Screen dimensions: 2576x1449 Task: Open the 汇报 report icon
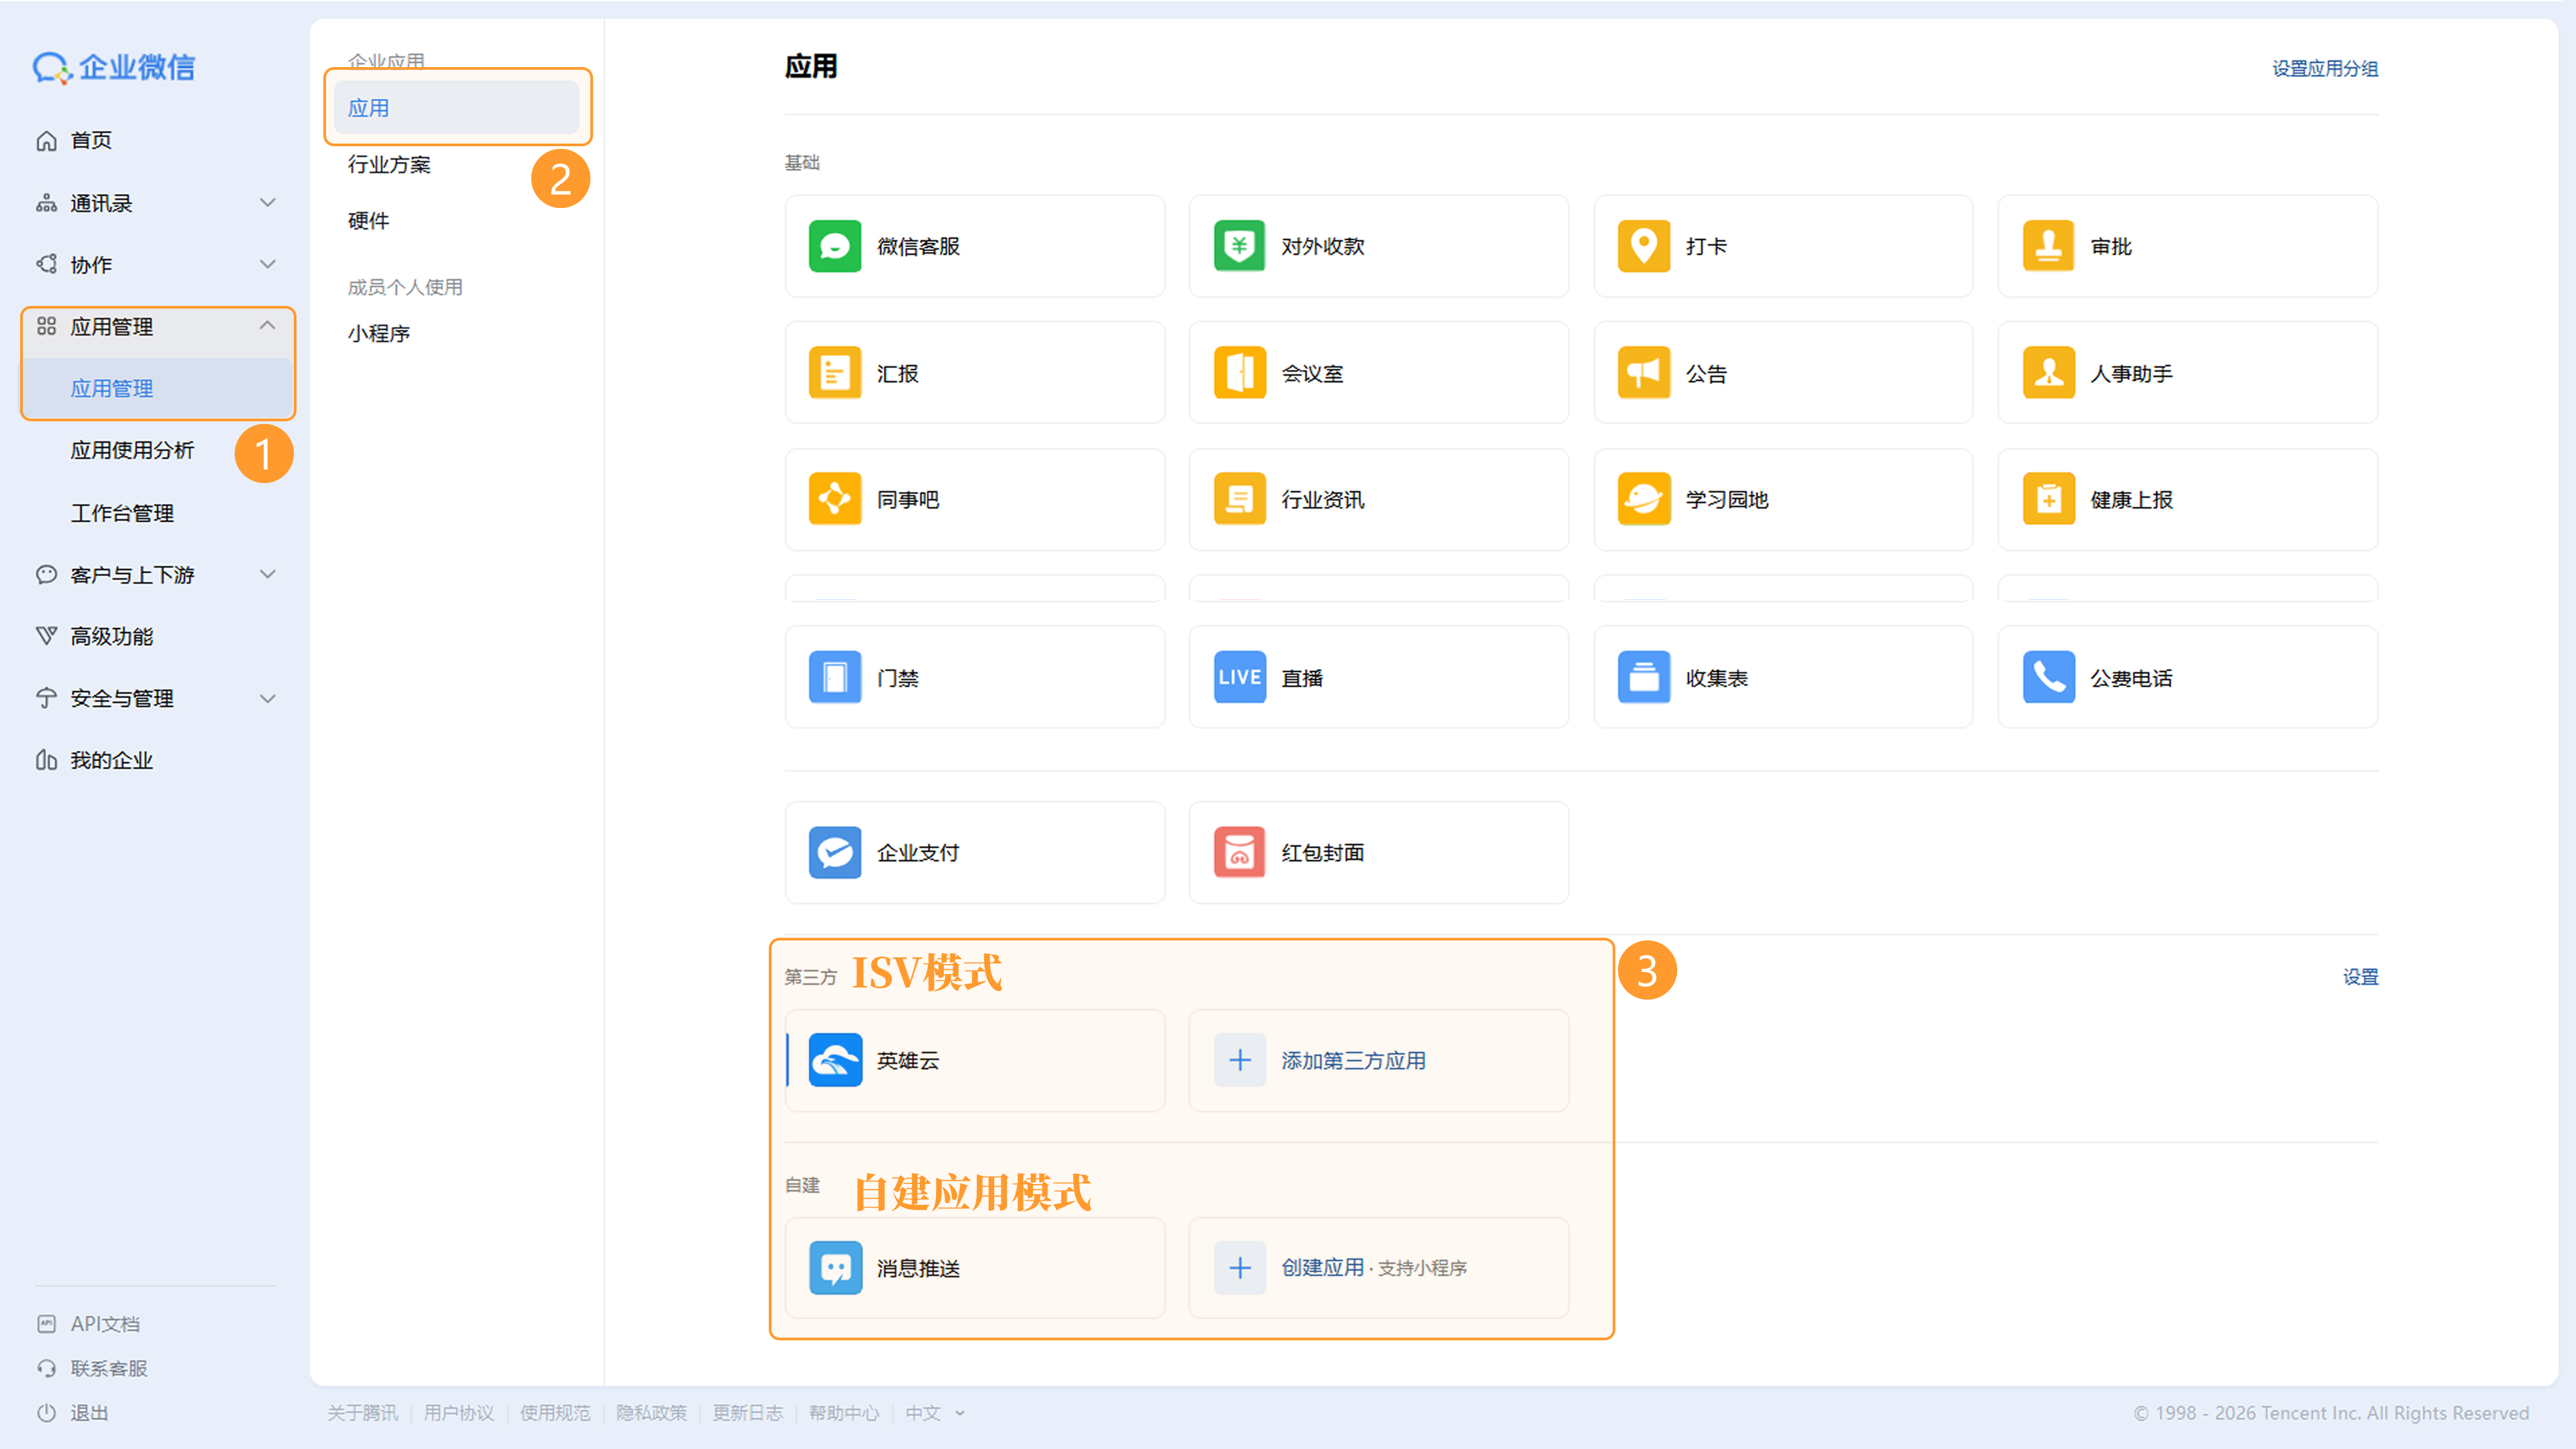point(835,373)
